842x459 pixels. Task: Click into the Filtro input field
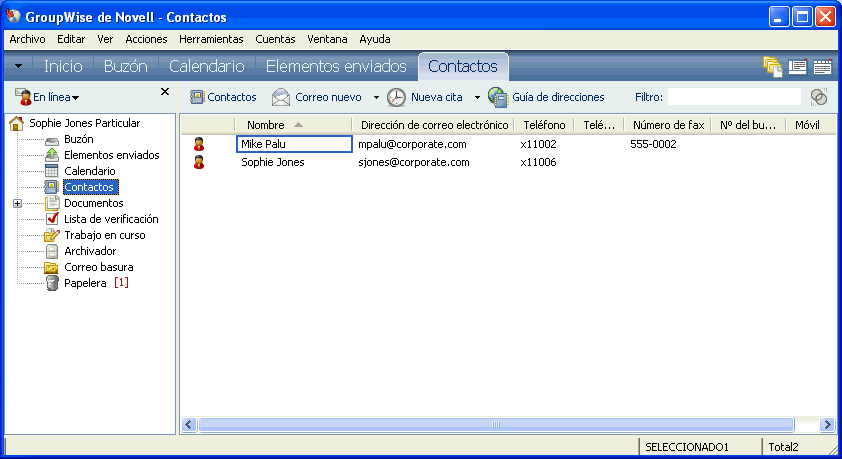tap(734, 97)
